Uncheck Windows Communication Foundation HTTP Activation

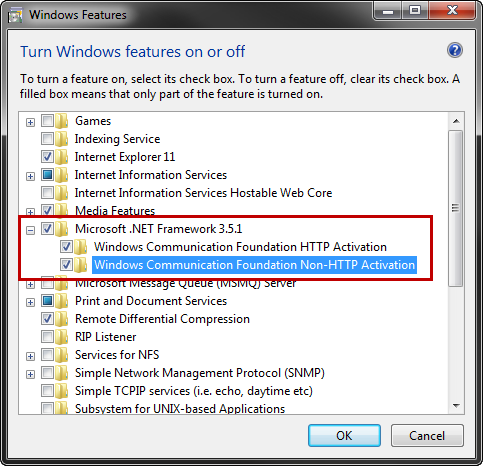pos(66,247)
